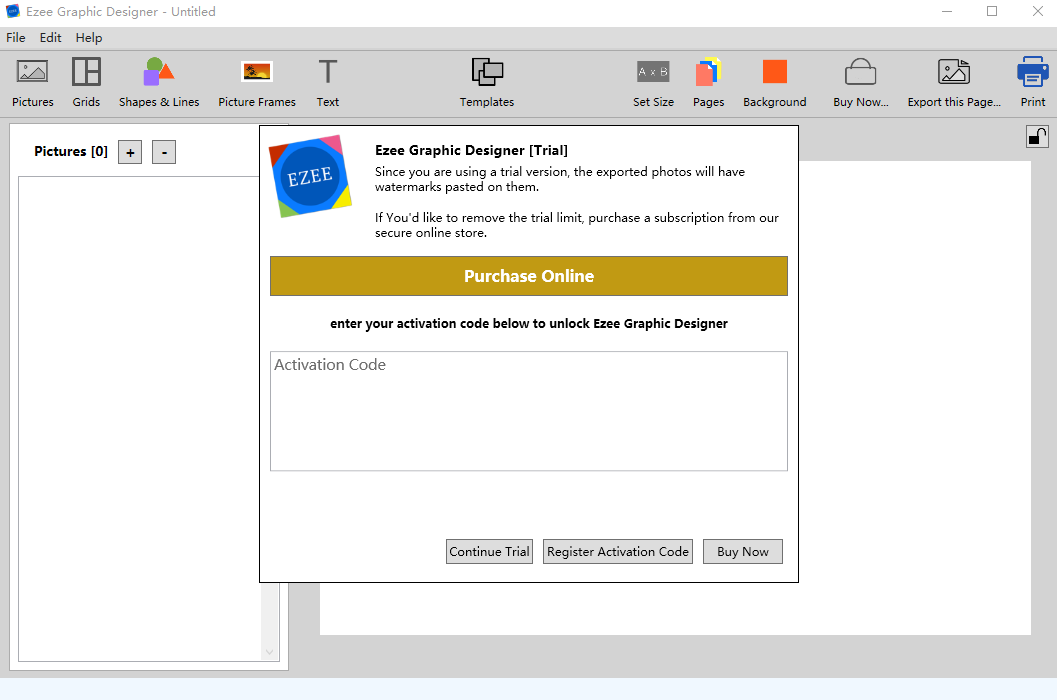
Task: Open the File menu
Action: [16, 38]
